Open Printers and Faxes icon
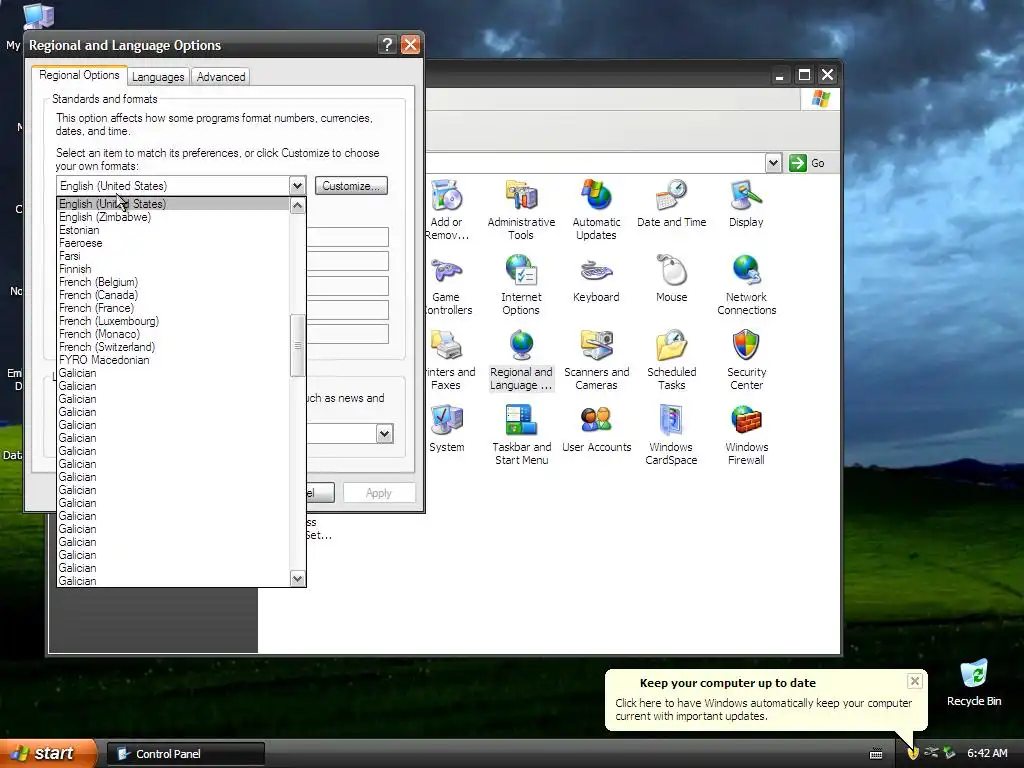The image size is (1024, 768). [448, 360]
